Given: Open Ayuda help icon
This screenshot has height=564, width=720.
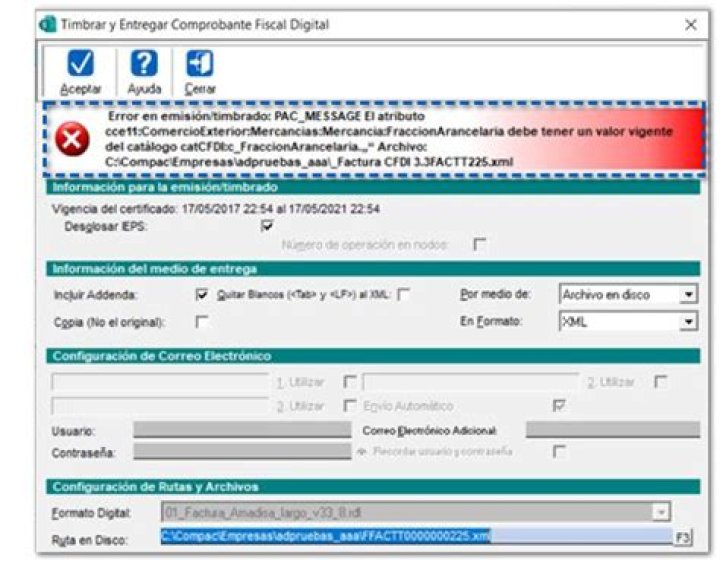Looking at the screenshot, I should click(x=144, y=64).
